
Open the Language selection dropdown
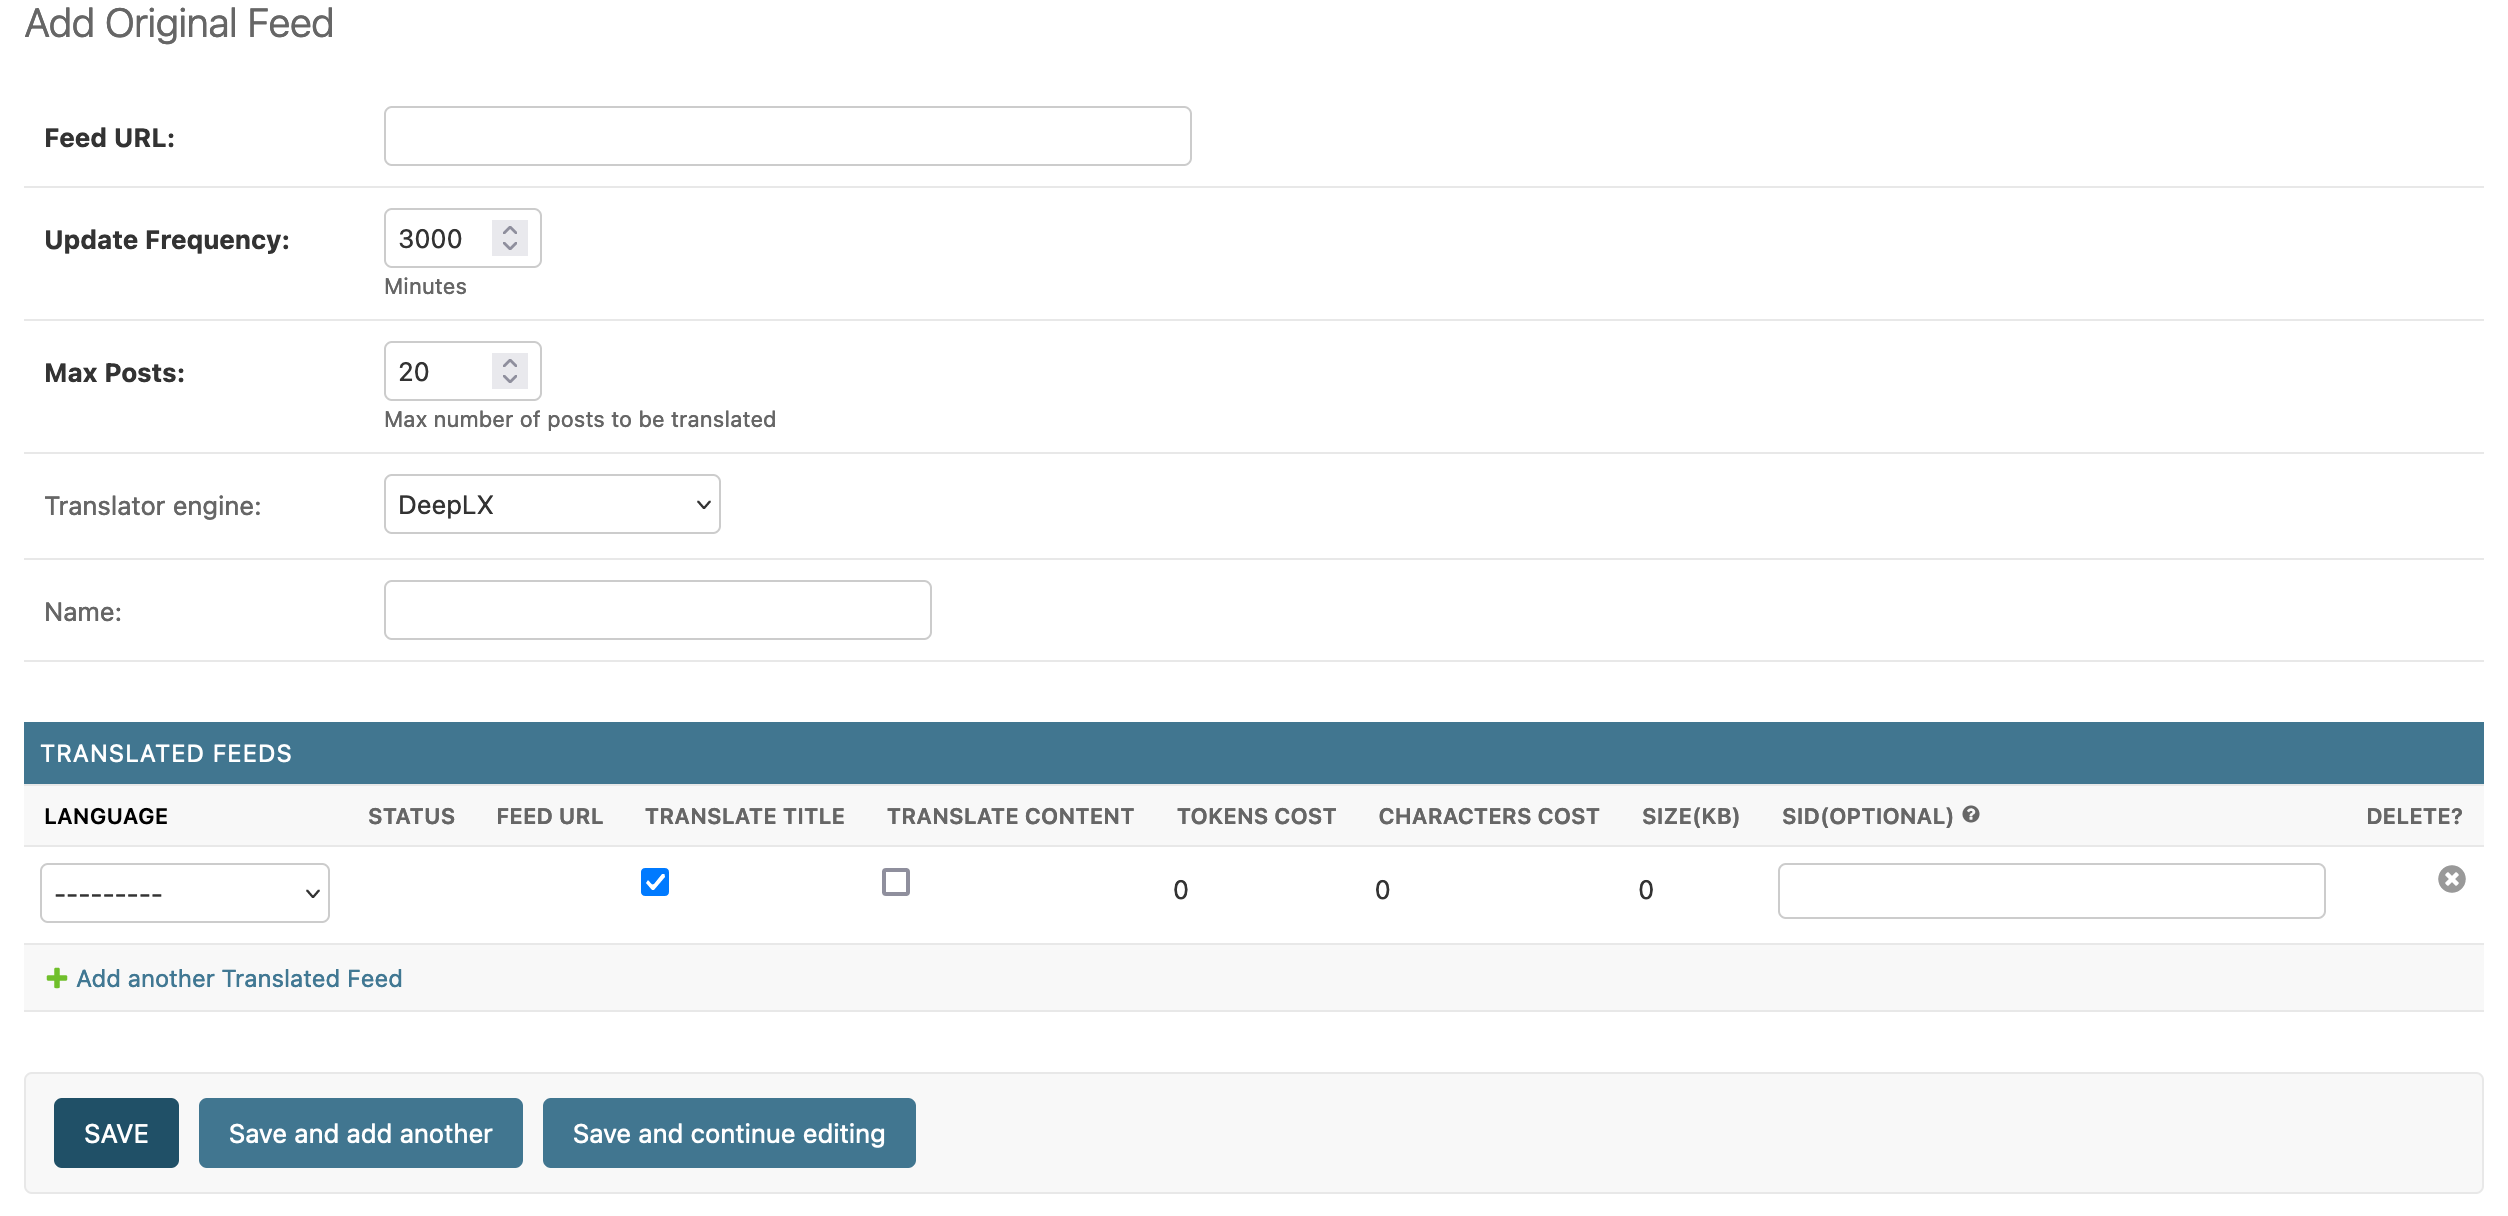click(185, 893)
